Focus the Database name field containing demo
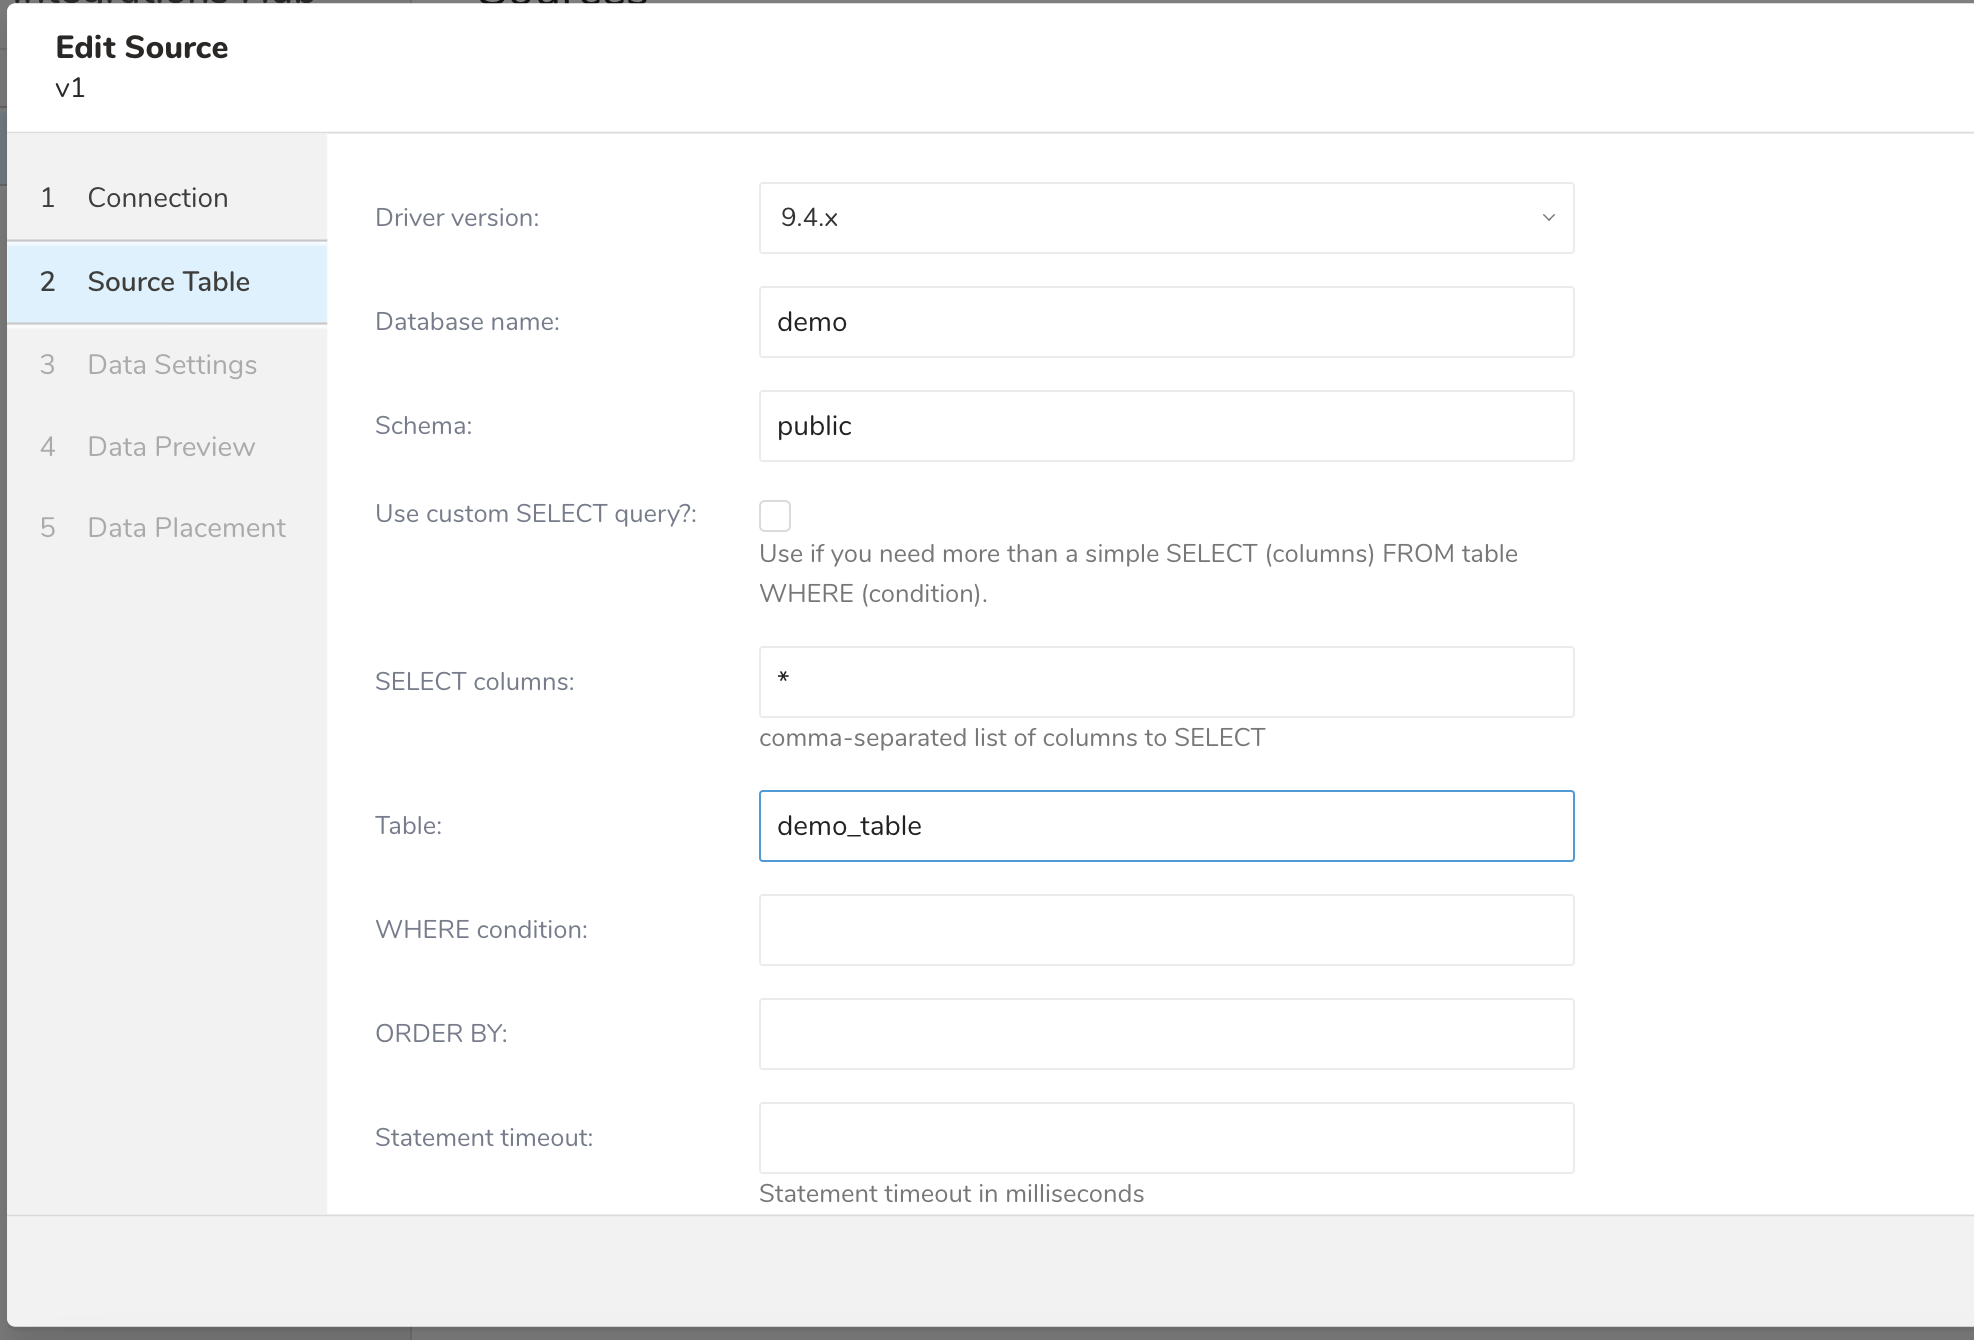This screenshot has height=1340, width=1974. pos(1166,322)
